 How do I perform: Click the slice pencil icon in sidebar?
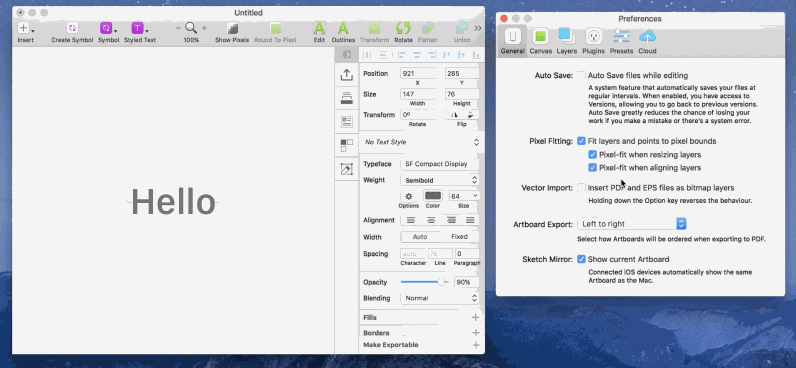[x=347, y=169]
